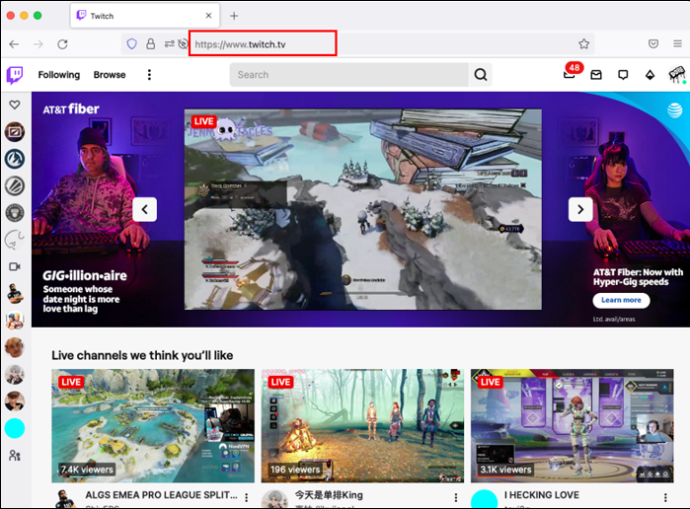Click the browser forward arrow
This screenshot has height=509, width=690.
(x=38, y=44)
